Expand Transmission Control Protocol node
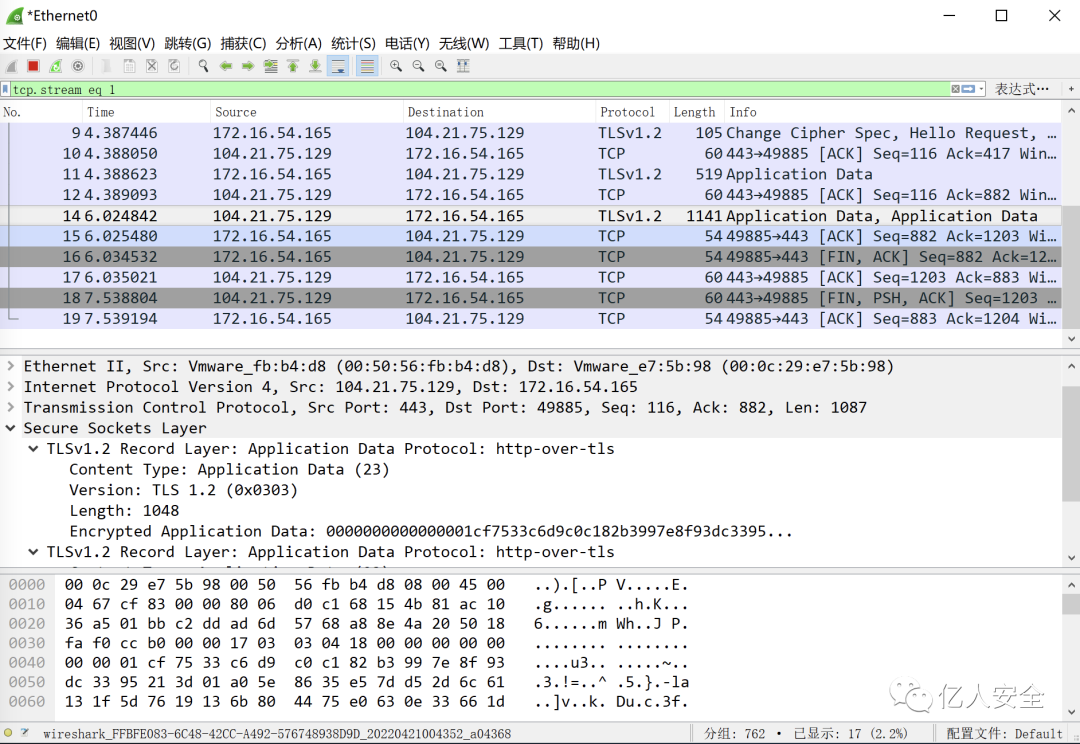This screenshot has height=744, width=1080. click(x=11, y=407)
